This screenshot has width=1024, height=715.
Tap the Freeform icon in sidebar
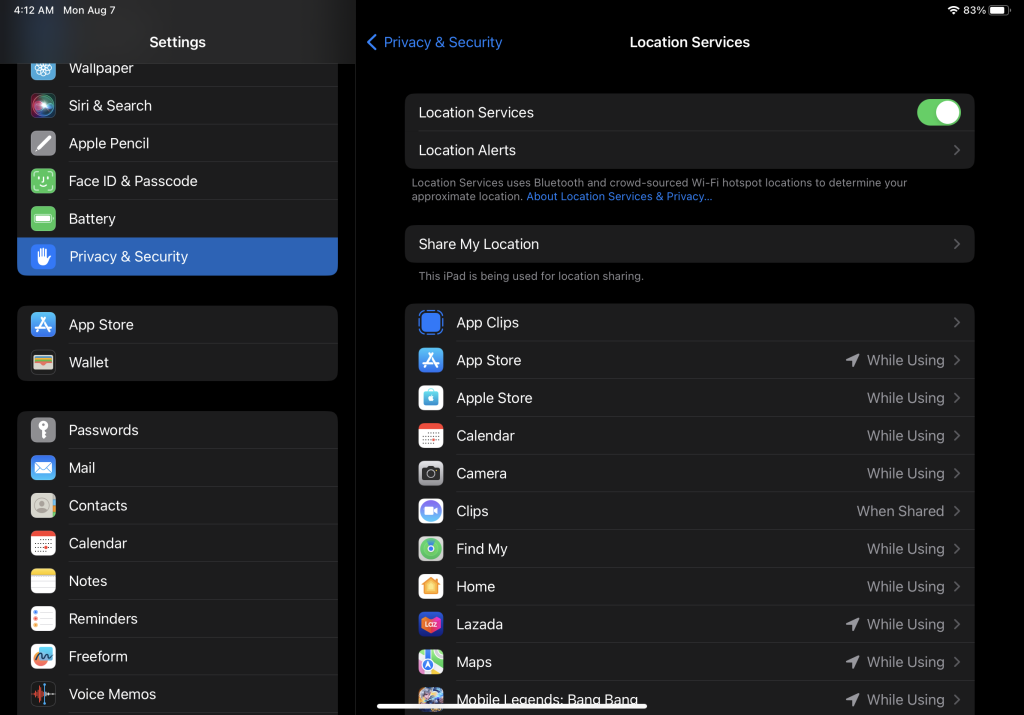43,657
